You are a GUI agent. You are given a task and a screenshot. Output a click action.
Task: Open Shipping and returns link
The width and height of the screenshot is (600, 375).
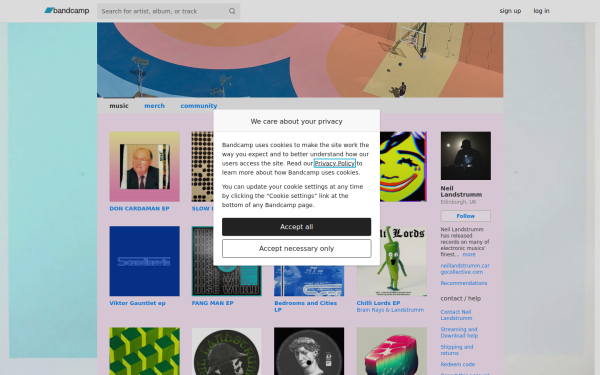pos(457,350)
